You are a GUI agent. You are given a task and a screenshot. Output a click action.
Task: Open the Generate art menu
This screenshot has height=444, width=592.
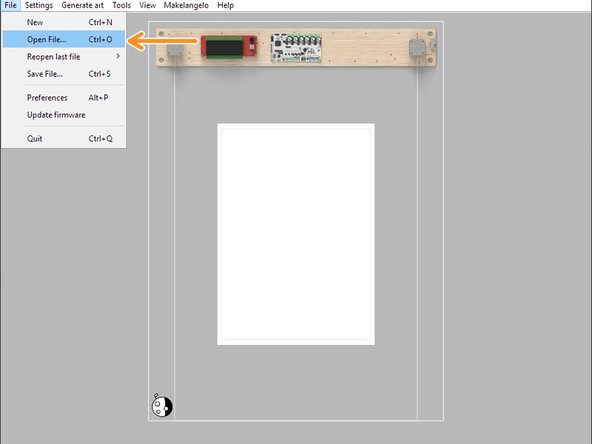[x=82, y=5]
